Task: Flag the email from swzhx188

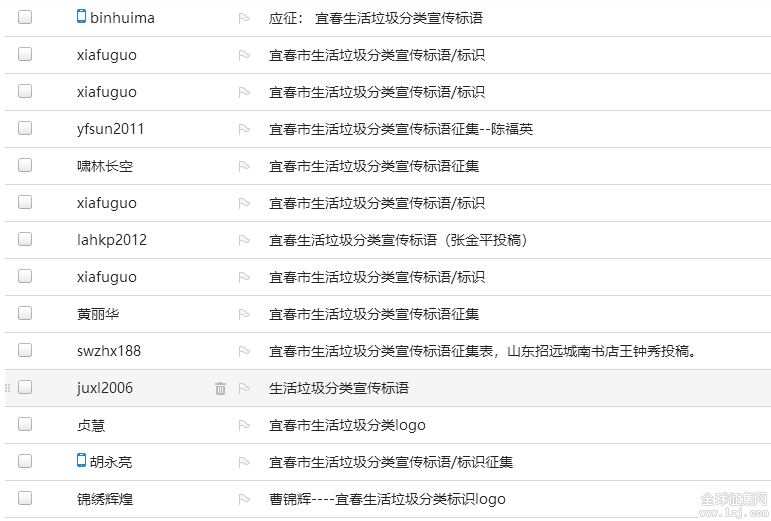Action: click(244, 351)
